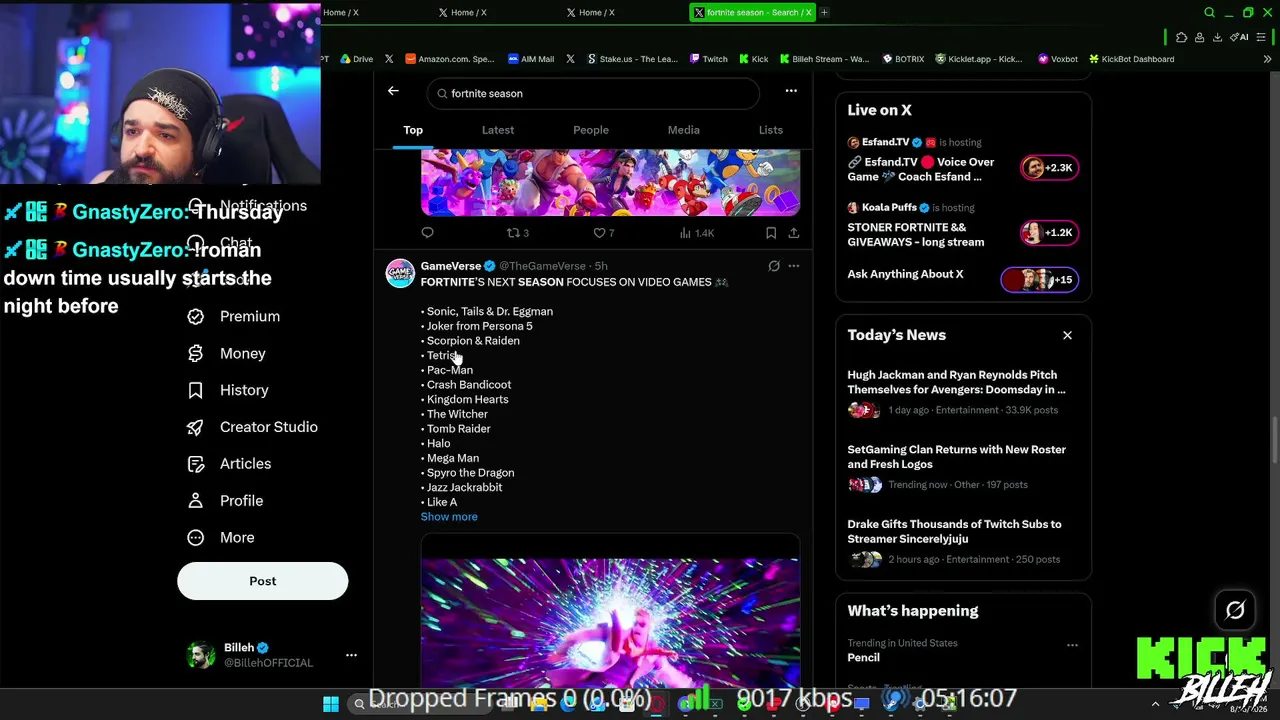Reply to the tweet above GameVerse
The image size is (1280, 720).
point(427,233)
